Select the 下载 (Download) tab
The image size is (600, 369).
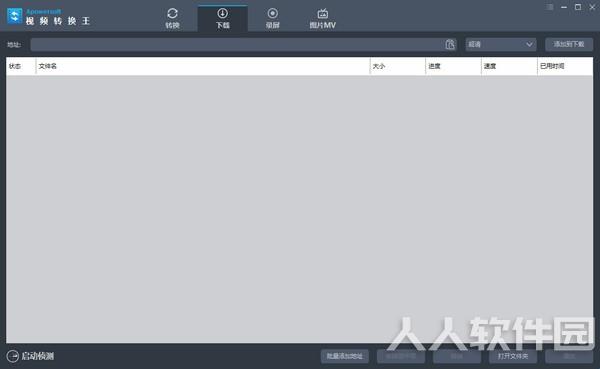(223, 18)
